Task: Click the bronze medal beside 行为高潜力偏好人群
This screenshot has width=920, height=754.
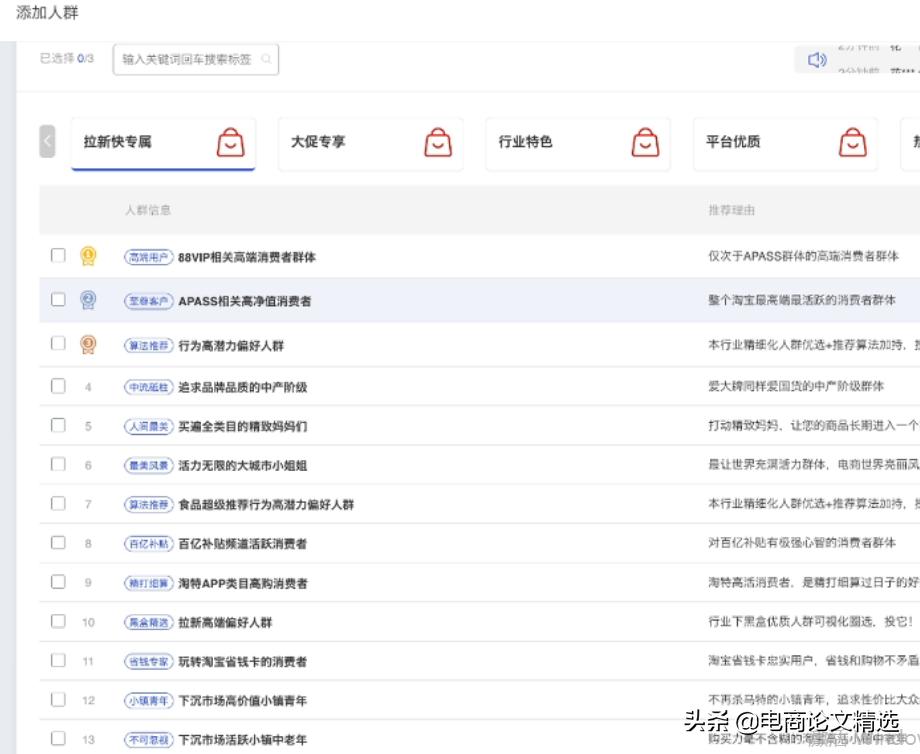Action: click(87, 341)
